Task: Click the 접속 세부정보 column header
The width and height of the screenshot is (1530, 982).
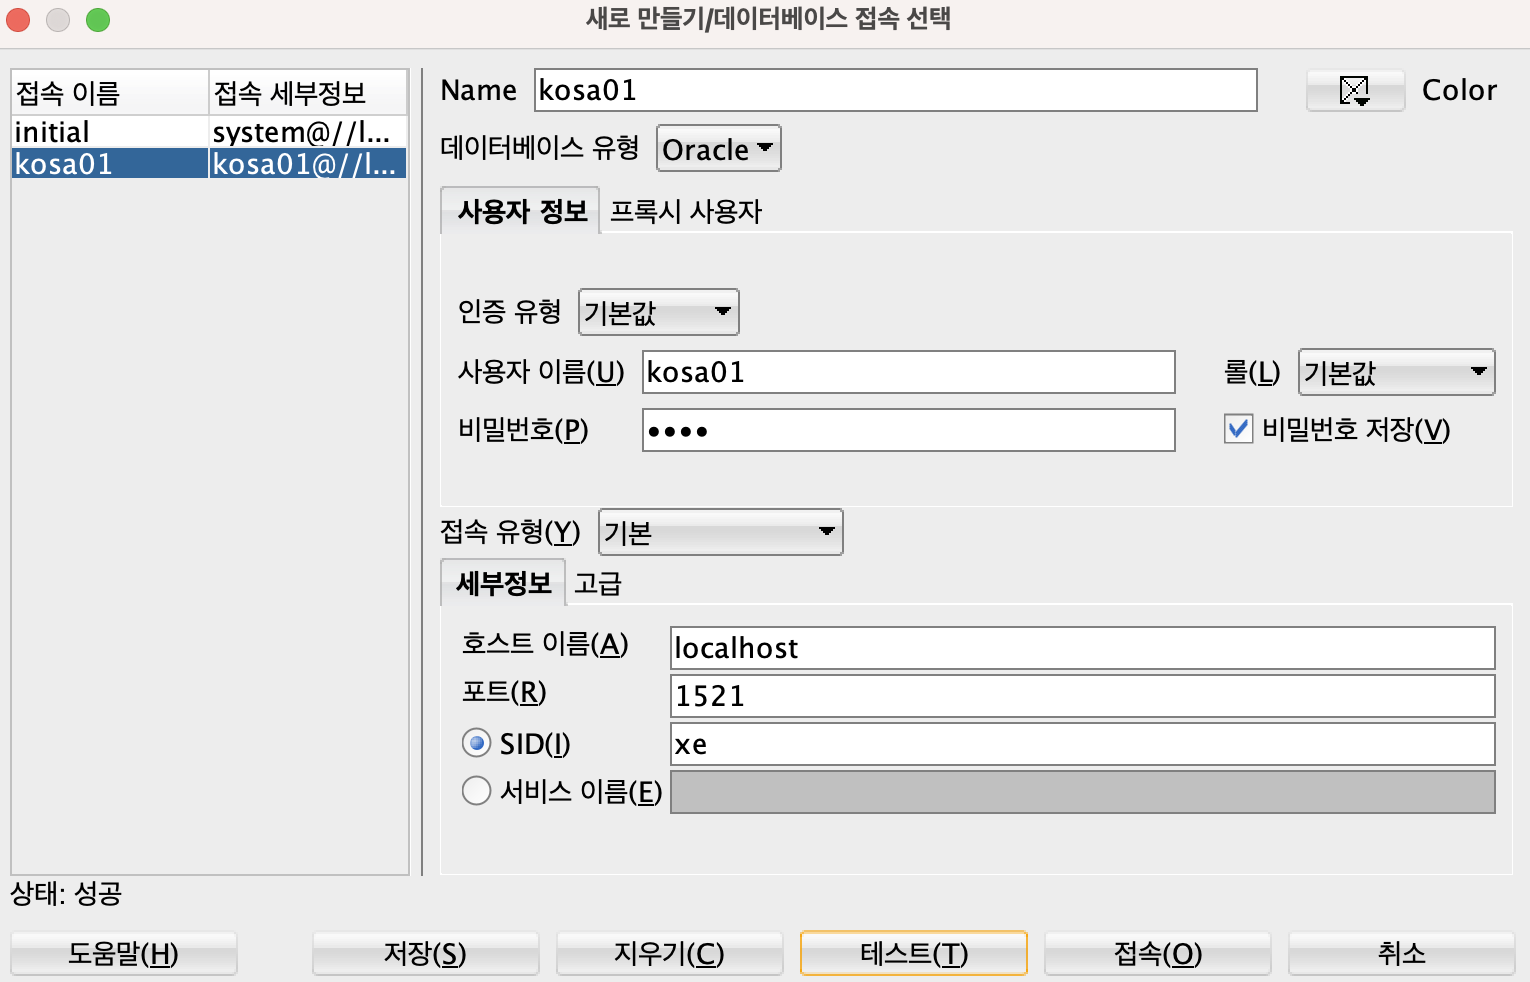Action: pyautogui.click(x=308, y=93)
